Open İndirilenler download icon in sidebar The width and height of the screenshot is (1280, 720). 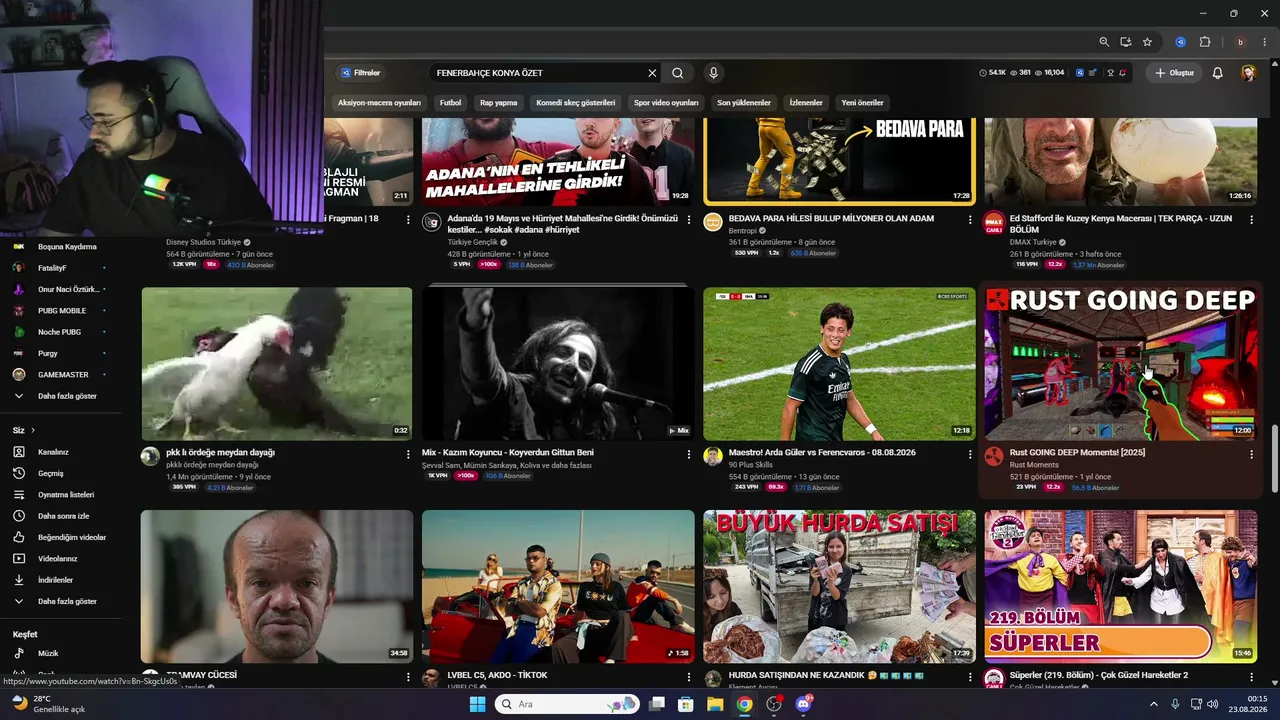(18, 580)
